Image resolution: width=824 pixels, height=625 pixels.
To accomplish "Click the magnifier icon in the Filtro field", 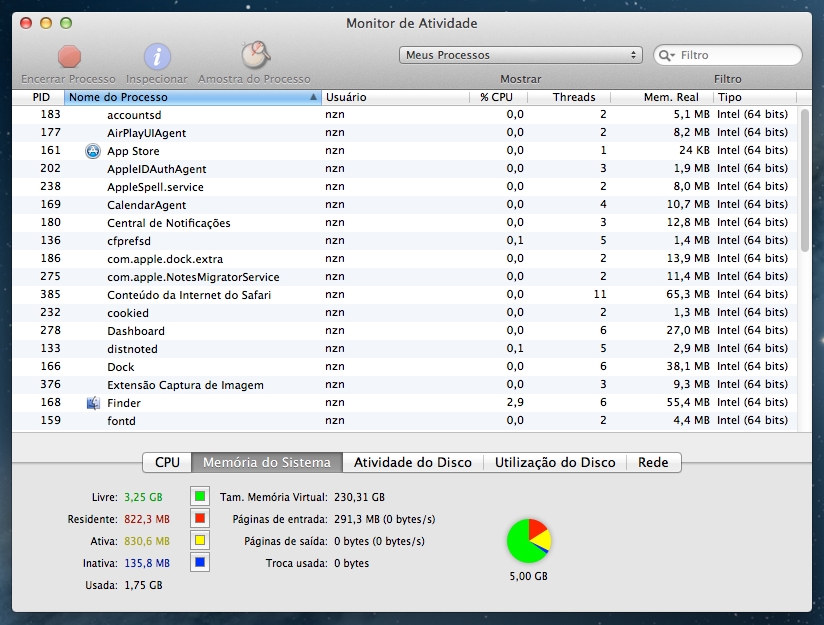I will 666,55.
